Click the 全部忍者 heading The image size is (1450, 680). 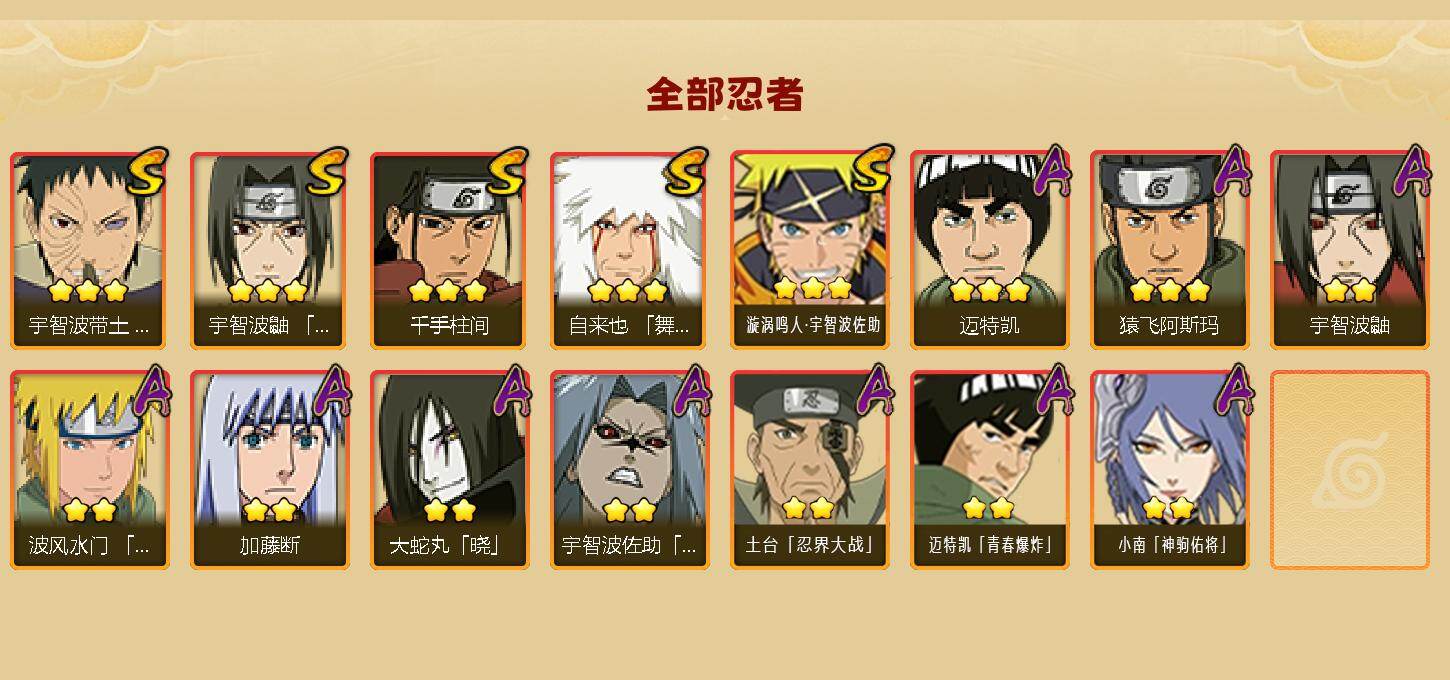coord(725,95)
